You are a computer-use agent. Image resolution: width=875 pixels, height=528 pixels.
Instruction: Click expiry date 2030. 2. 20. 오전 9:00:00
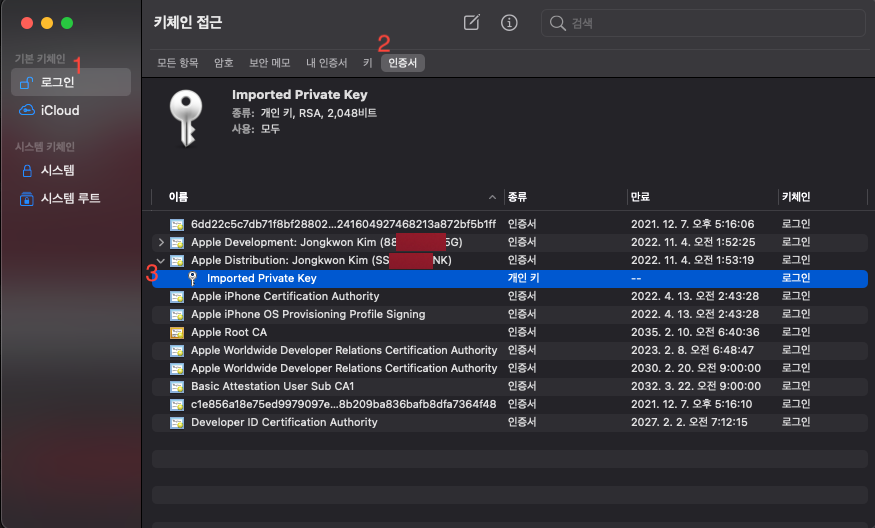pyautogui.click(x=695, y=368)
